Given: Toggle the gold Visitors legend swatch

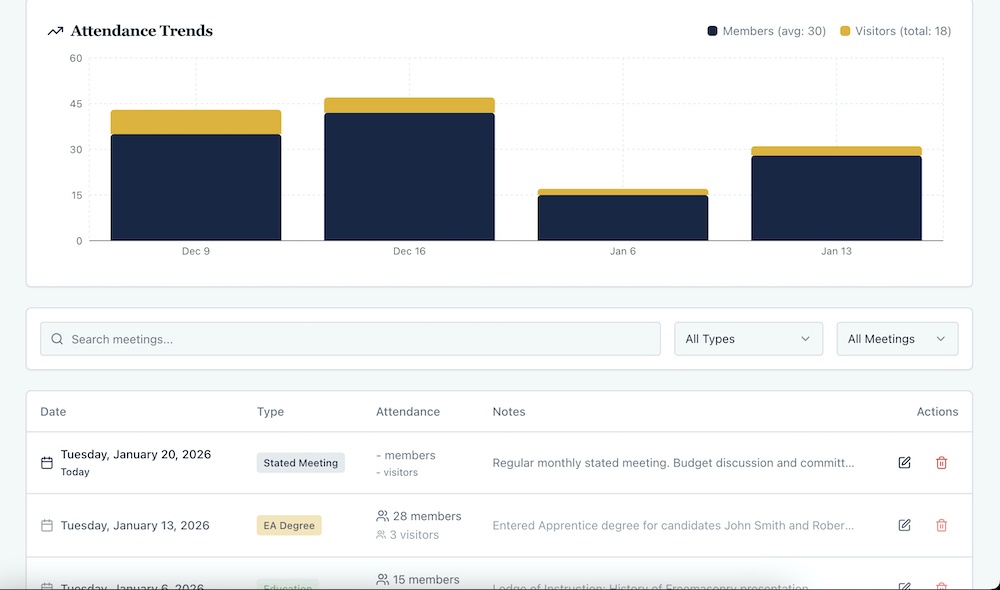Looking at the screenshot, I should click(845, 31).
